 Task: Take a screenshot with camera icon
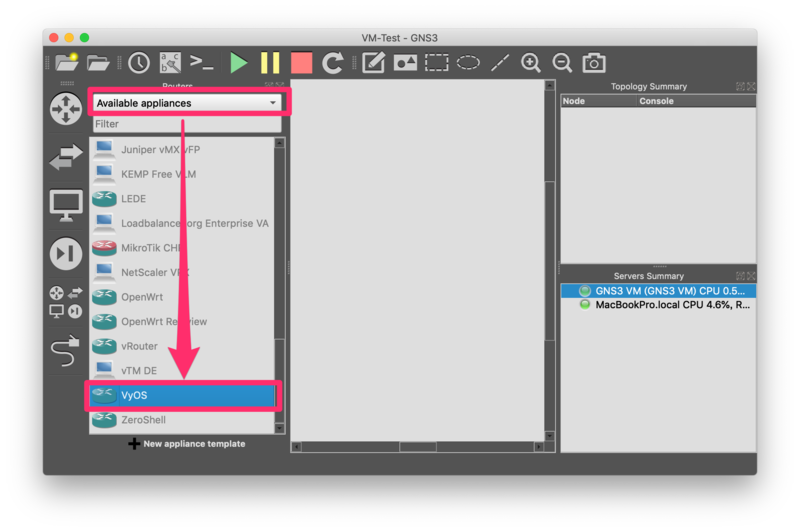pos(594,63)
